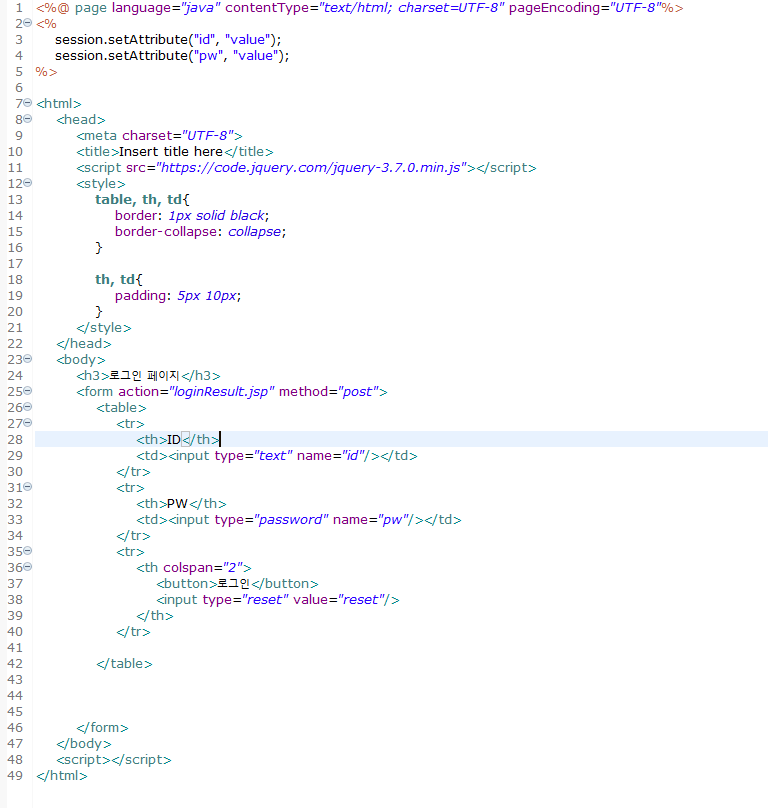Collapse the body fold on line 23
The width and height of the screenshot is (768, 808).
(x=28, y=358)
